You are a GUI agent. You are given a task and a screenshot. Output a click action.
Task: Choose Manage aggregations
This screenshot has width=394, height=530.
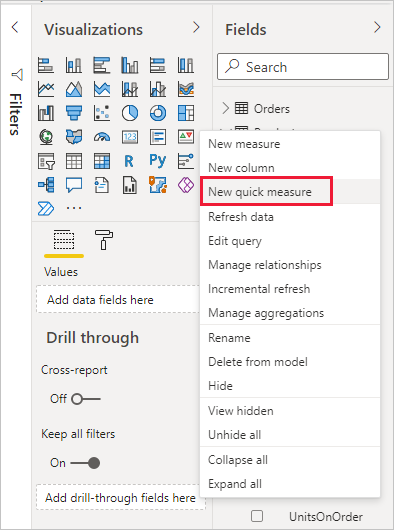pos(290,313)
